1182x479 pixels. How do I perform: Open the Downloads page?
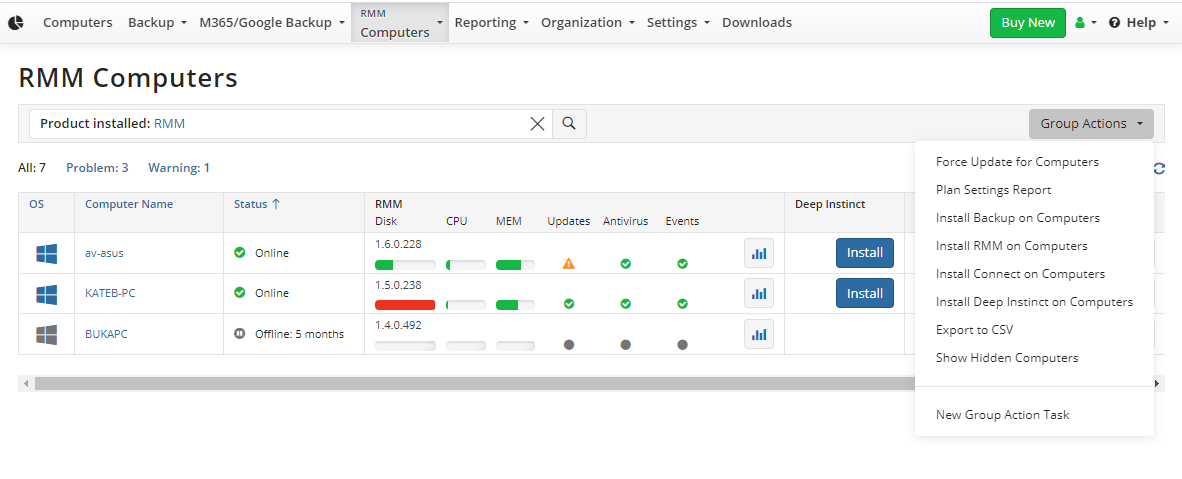pos(757,23)
